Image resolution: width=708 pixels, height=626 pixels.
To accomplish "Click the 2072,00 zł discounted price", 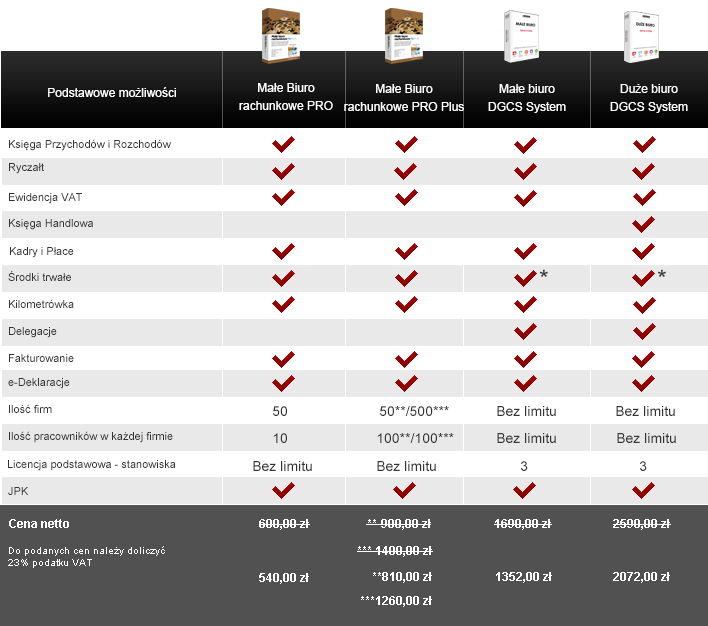I will point(641,576).
